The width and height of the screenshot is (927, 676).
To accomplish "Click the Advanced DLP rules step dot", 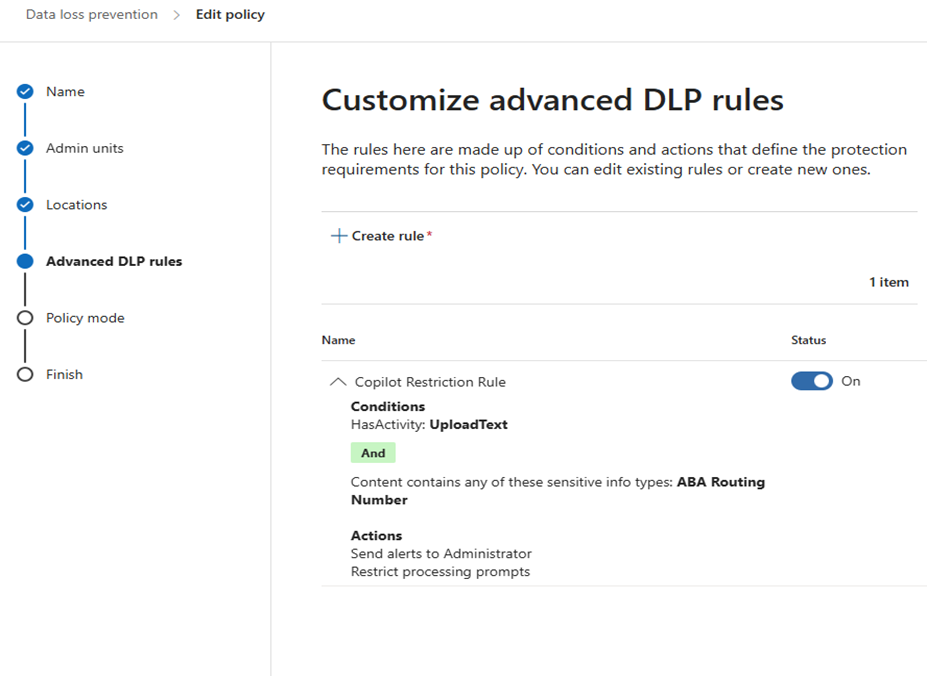I will coord(25,261).
